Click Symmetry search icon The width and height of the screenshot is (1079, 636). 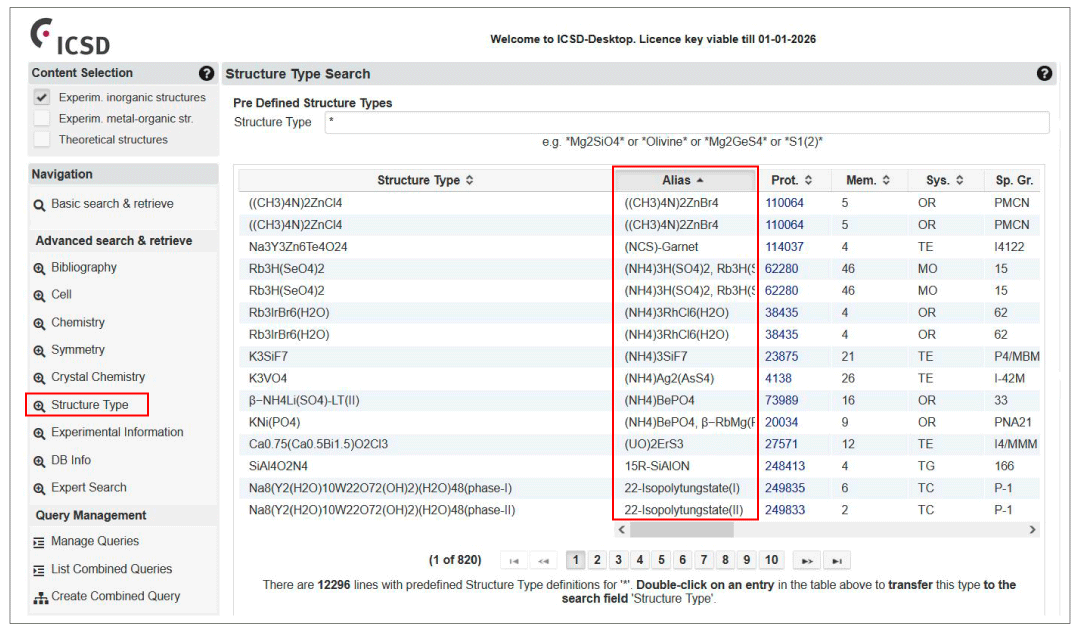tap(39, 351)
